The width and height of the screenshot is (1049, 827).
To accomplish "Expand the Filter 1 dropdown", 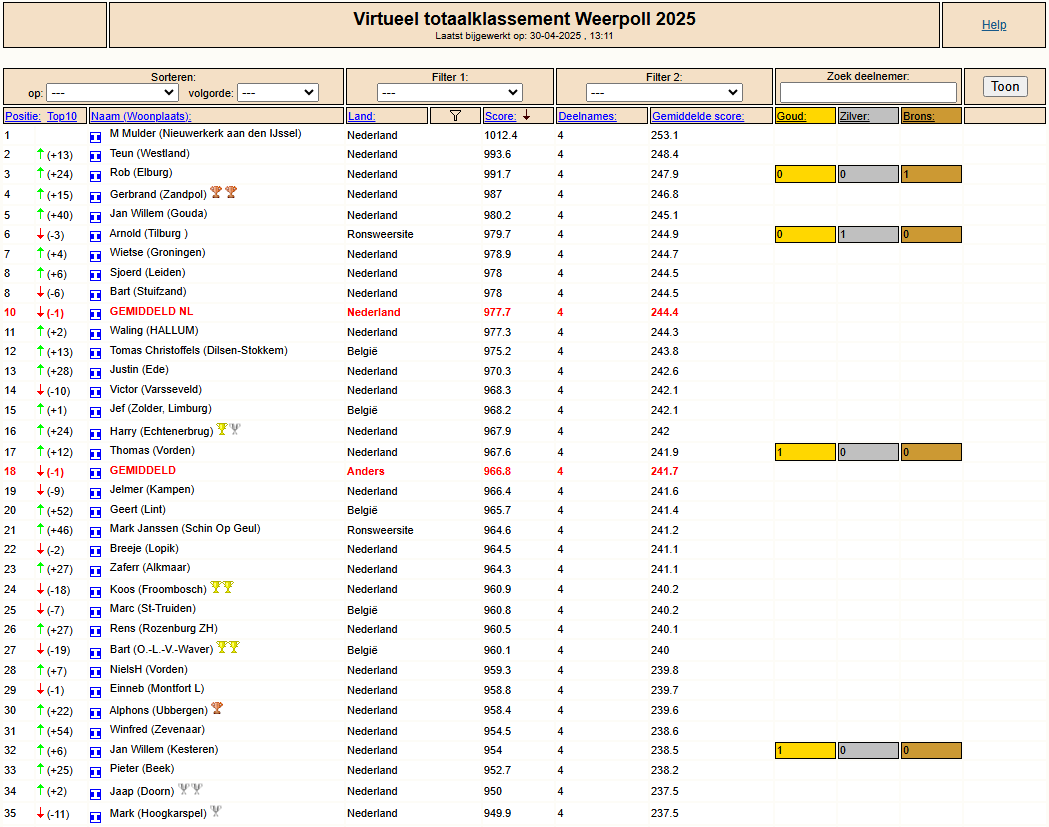I will pyautogui.click(x=449, y=93).
